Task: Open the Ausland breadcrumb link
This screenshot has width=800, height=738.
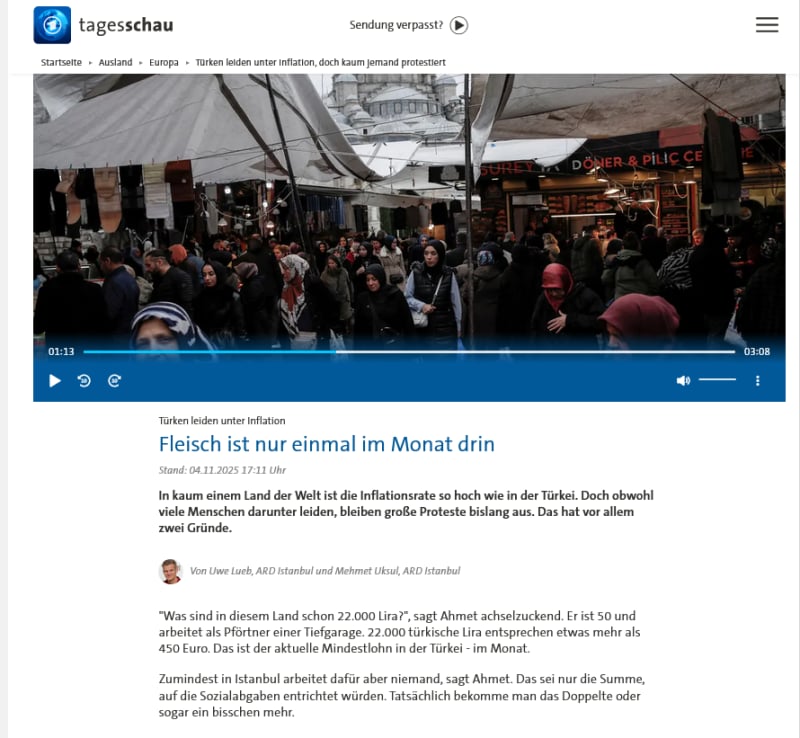Action: click(x=115, y=62)
